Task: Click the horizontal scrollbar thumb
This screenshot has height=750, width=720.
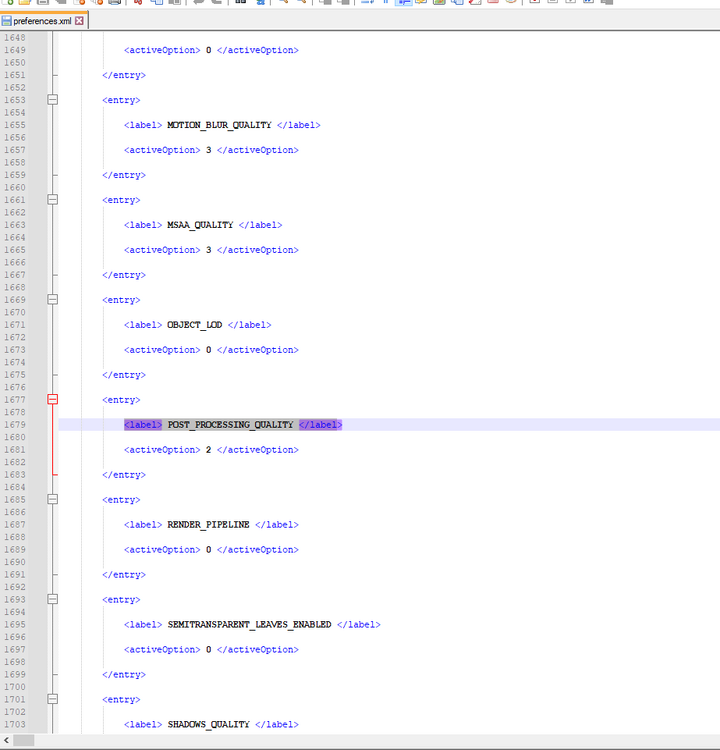Action: pos(23,740)
